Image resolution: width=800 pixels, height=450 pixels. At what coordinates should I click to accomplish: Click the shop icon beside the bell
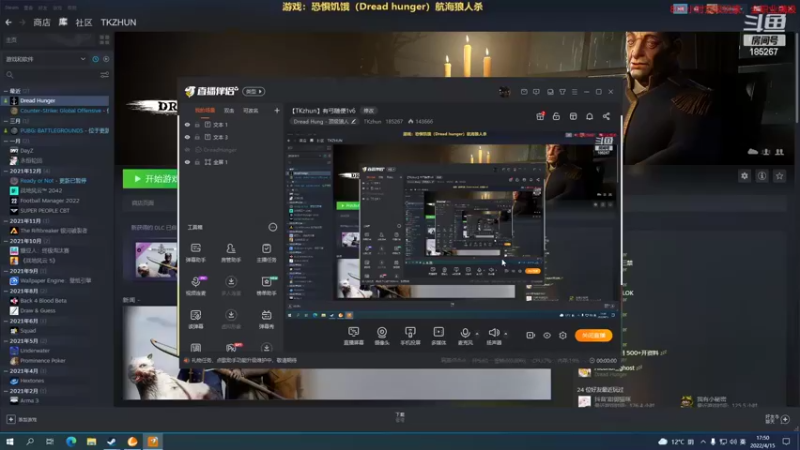coord(573,116)
